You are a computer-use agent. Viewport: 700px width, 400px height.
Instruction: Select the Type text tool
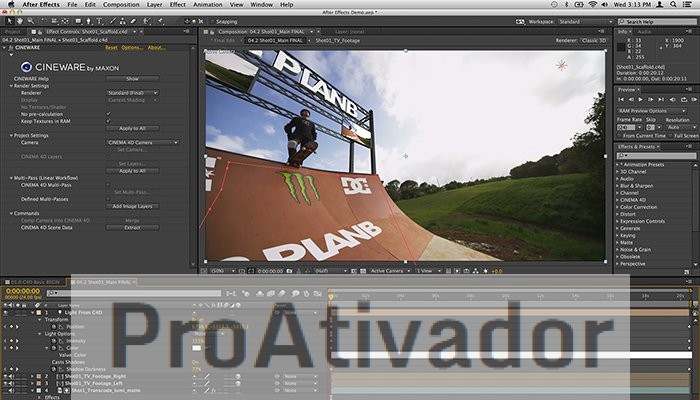(99, 21)
